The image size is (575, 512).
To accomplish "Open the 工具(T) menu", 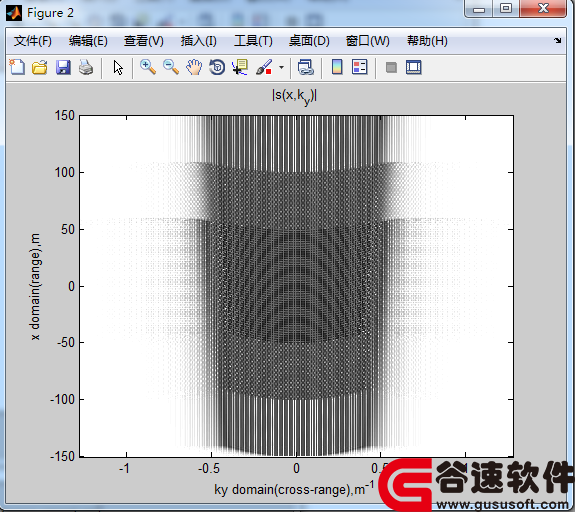I will [253, 41].
